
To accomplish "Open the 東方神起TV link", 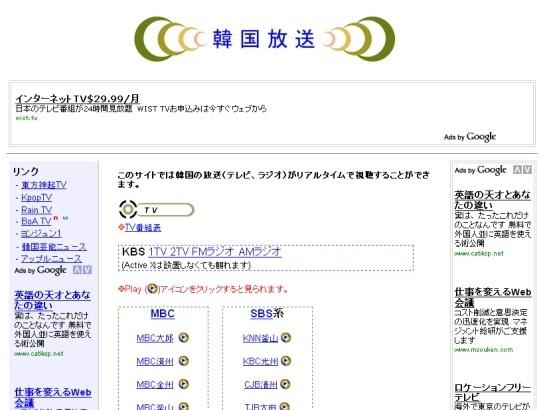I will click(x=44, y=185).
